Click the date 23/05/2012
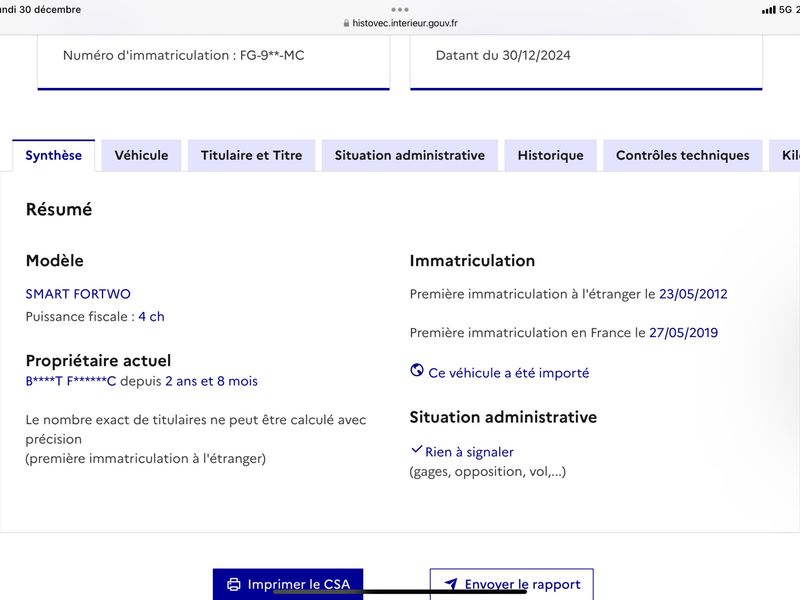Viewport: 800px width, 600px height. pos(693,294)
